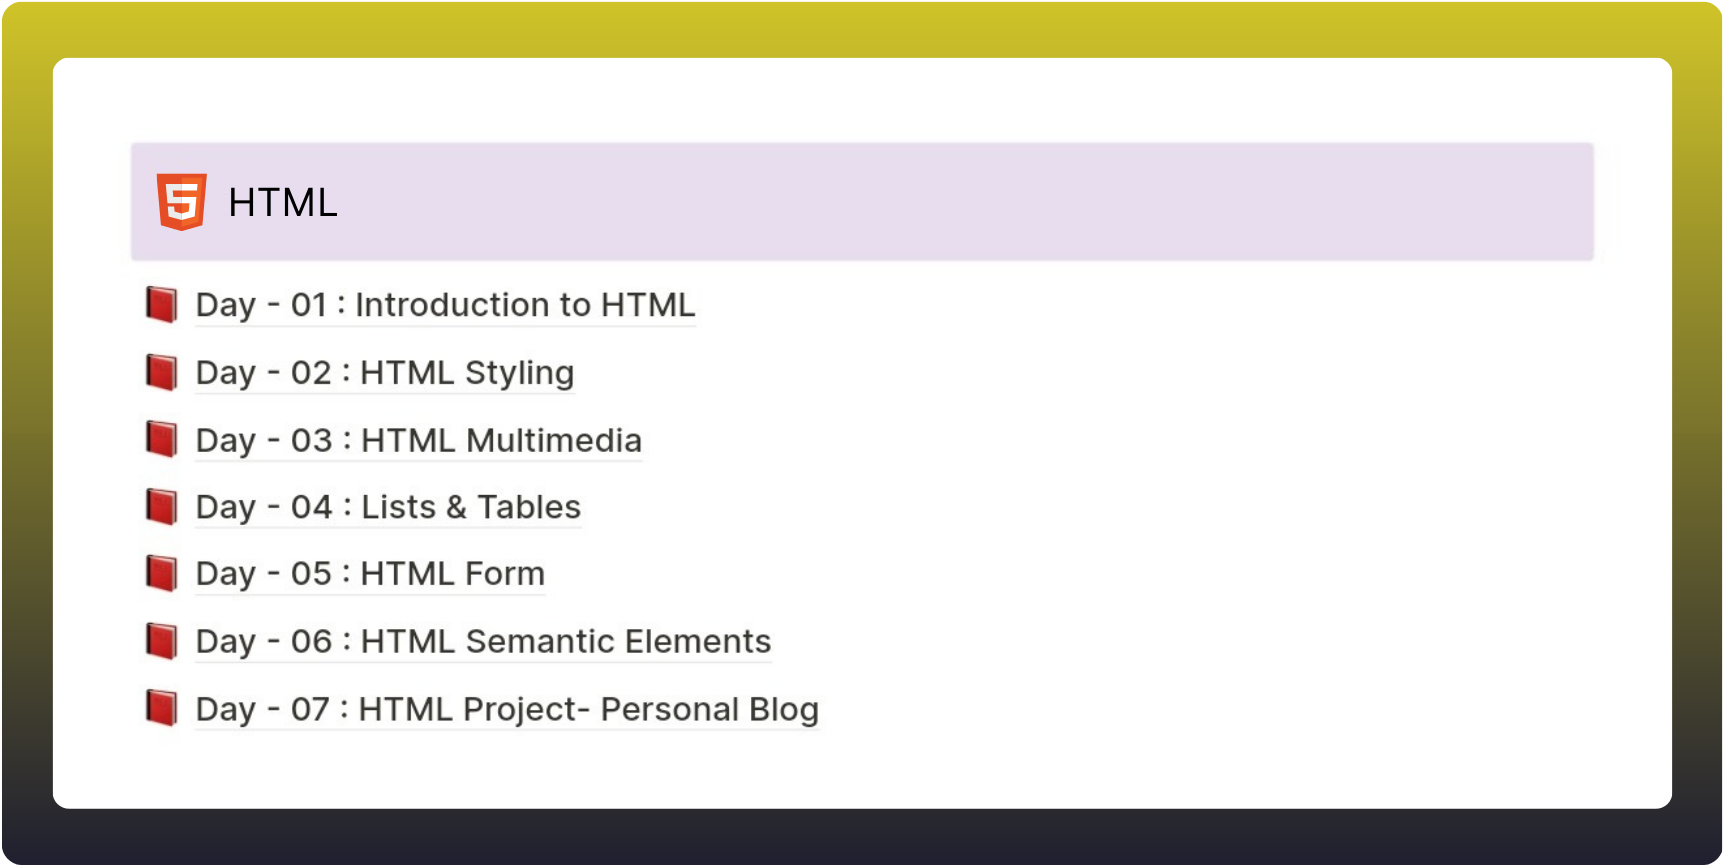Open the Day - 02 : HTML Styling page
1725x866 pixels.
385,373
